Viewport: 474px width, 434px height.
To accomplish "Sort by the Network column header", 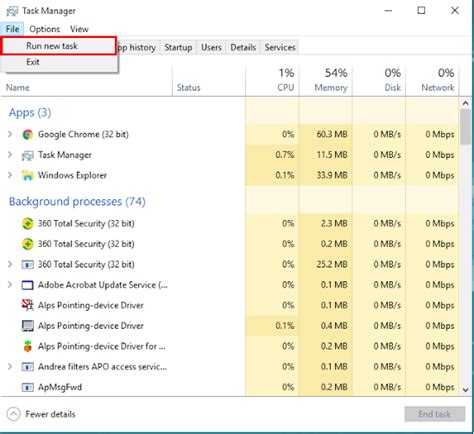I will (432, 81).
